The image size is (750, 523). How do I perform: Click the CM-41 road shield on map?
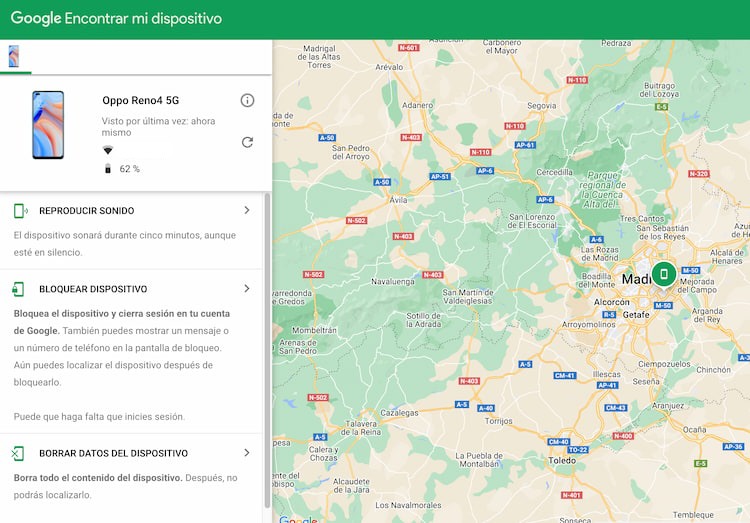pos(565,376)
